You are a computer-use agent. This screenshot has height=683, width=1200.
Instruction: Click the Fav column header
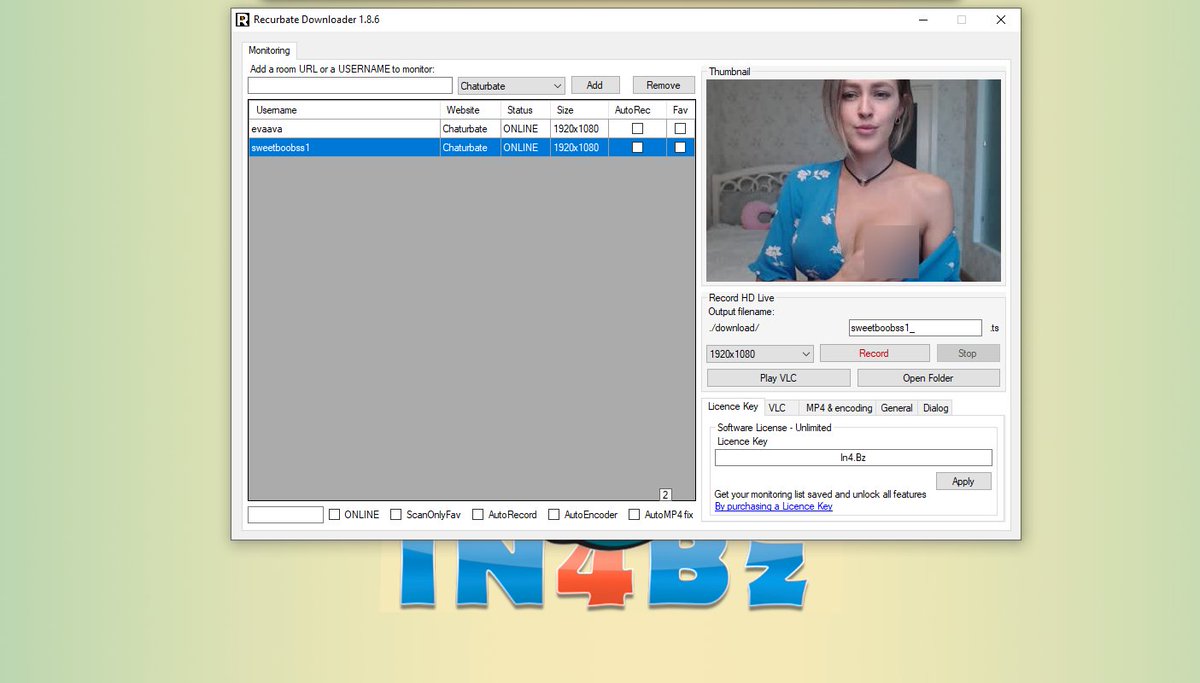pyautogui.click(x=680, y=110)
